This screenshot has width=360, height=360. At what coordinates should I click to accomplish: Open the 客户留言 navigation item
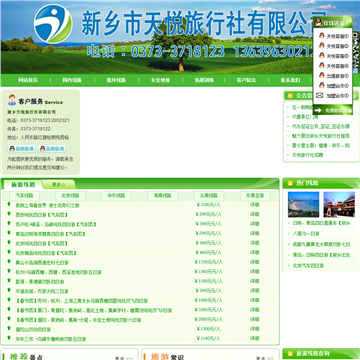(x=246, y=80)
